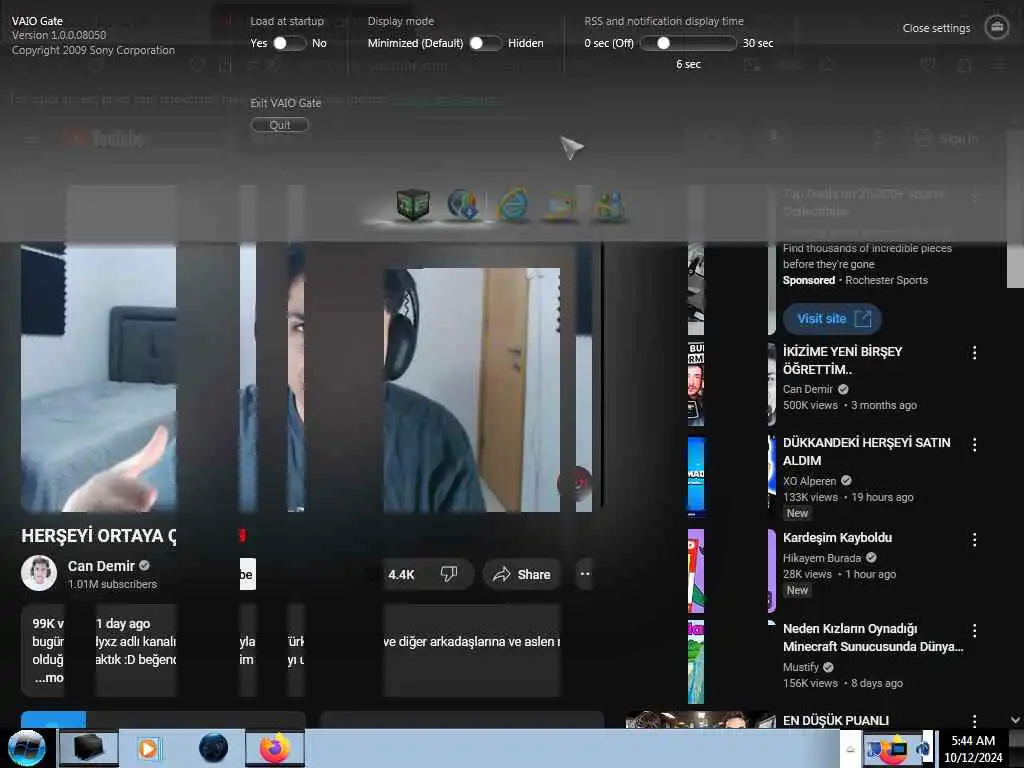Click Rochester Sports sponsor text
Screen dimensions: 1024x768
click(x=886, y=280)
